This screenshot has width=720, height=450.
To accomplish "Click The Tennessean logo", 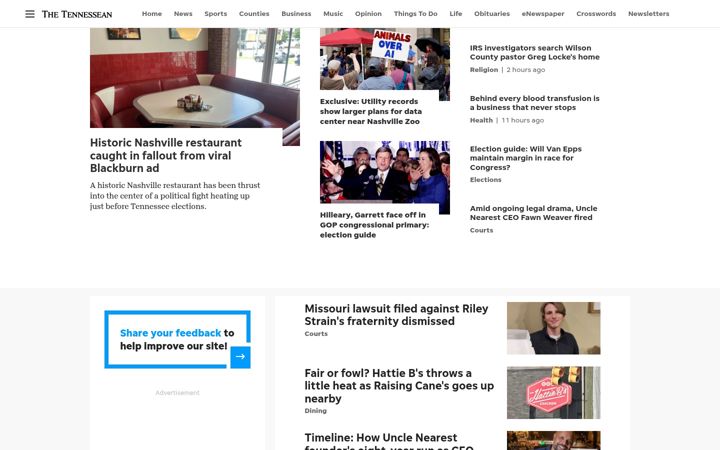I will 77,14.
